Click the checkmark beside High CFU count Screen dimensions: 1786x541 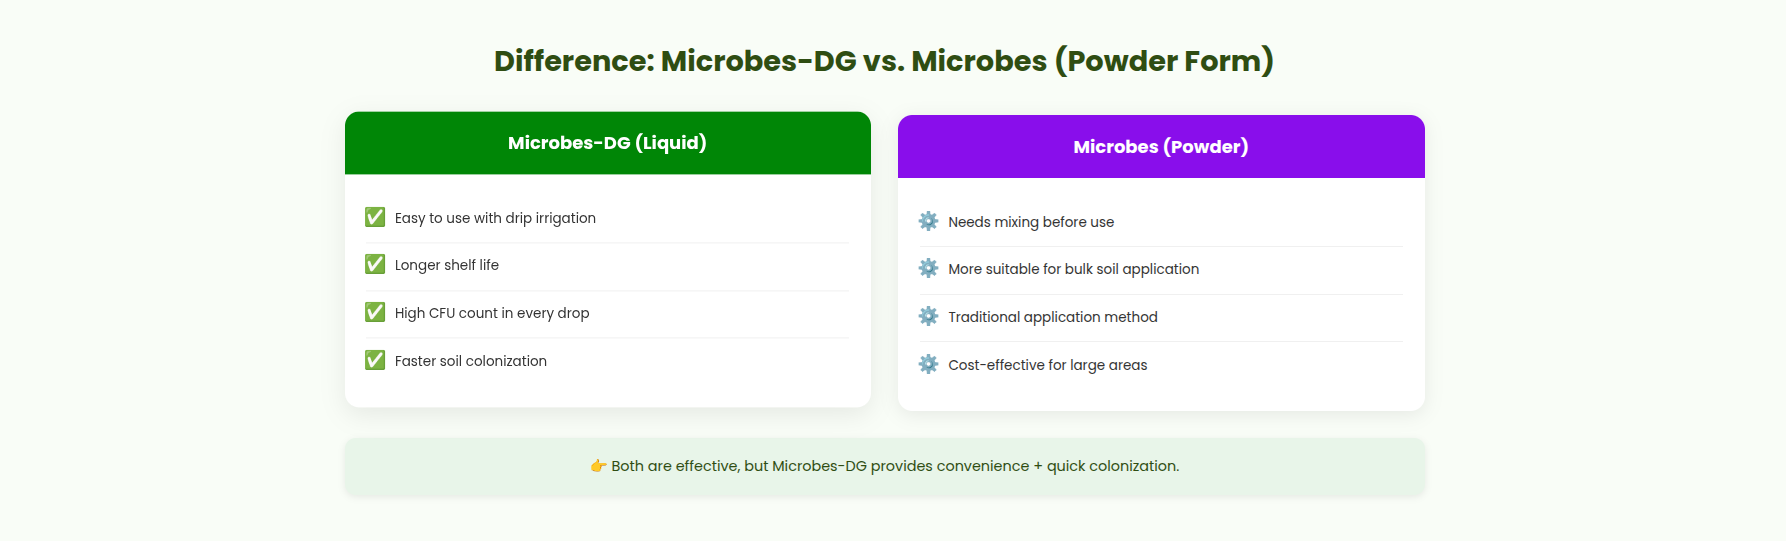click(375, 312)
